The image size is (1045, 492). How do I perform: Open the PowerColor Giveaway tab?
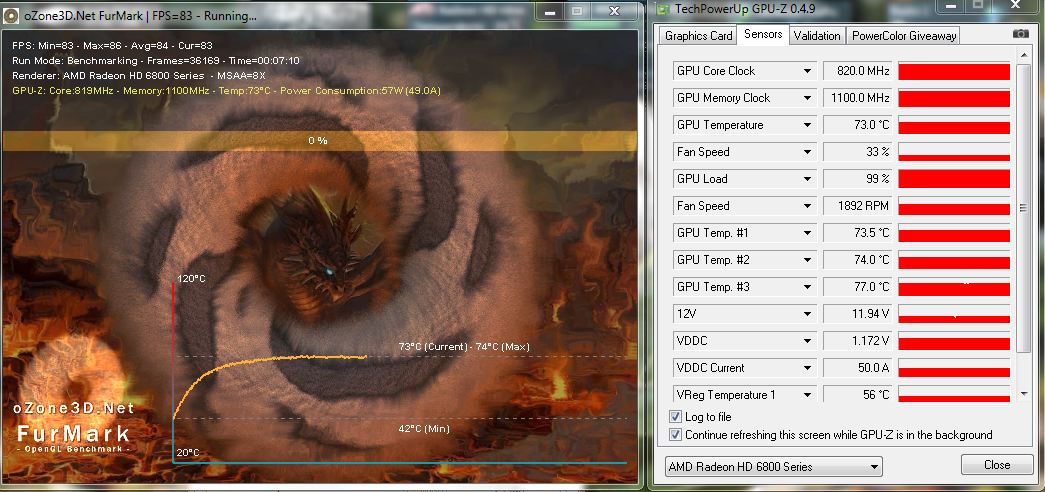[x=904, y=36]
